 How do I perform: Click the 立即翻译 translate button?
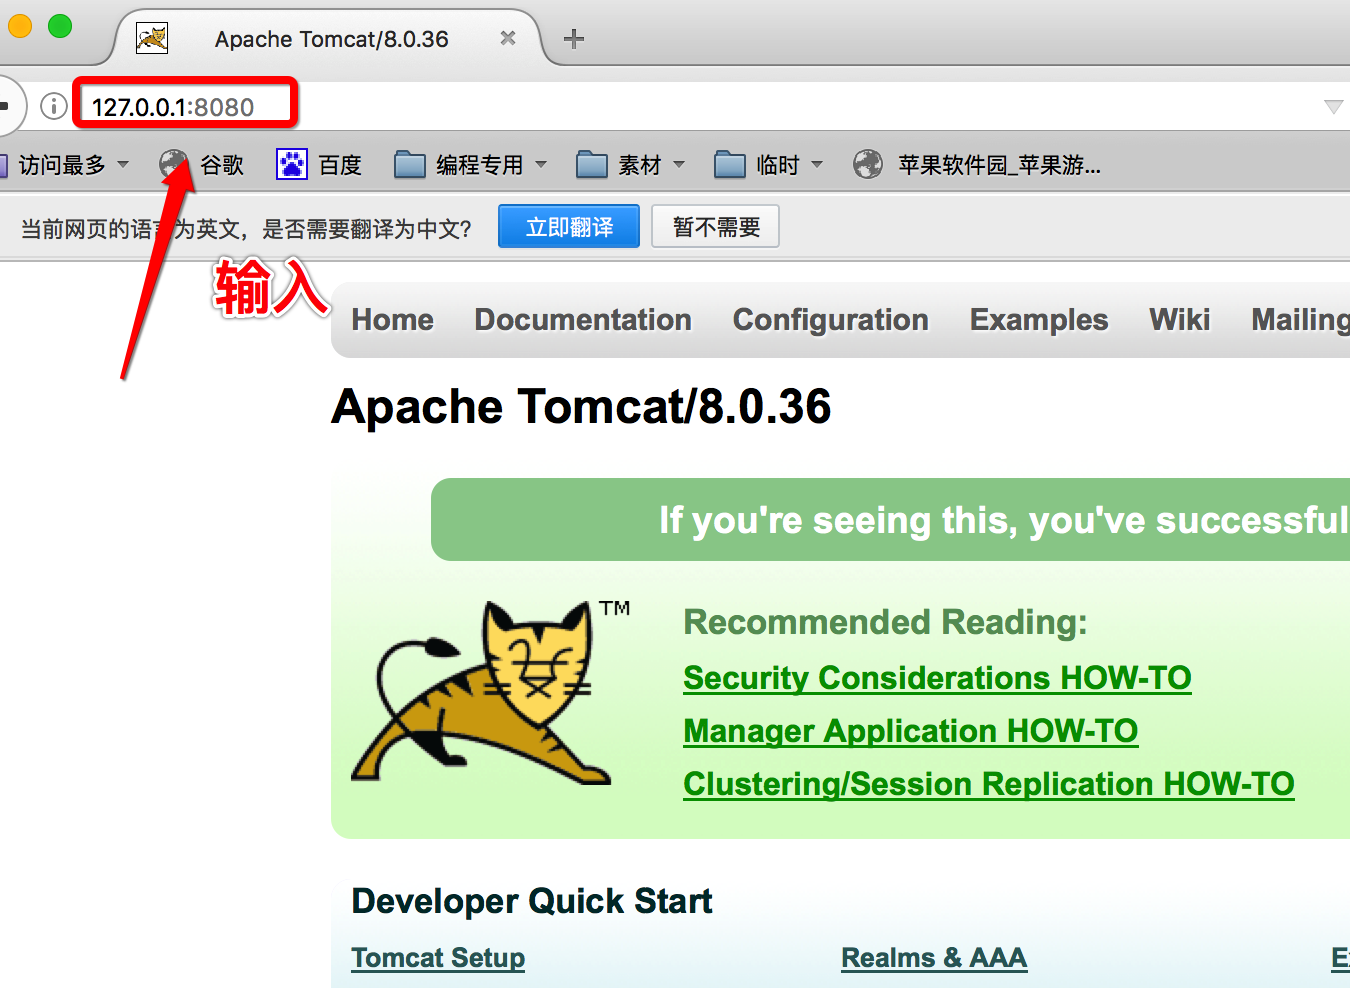pyautogui.click(x=569, y=227)
